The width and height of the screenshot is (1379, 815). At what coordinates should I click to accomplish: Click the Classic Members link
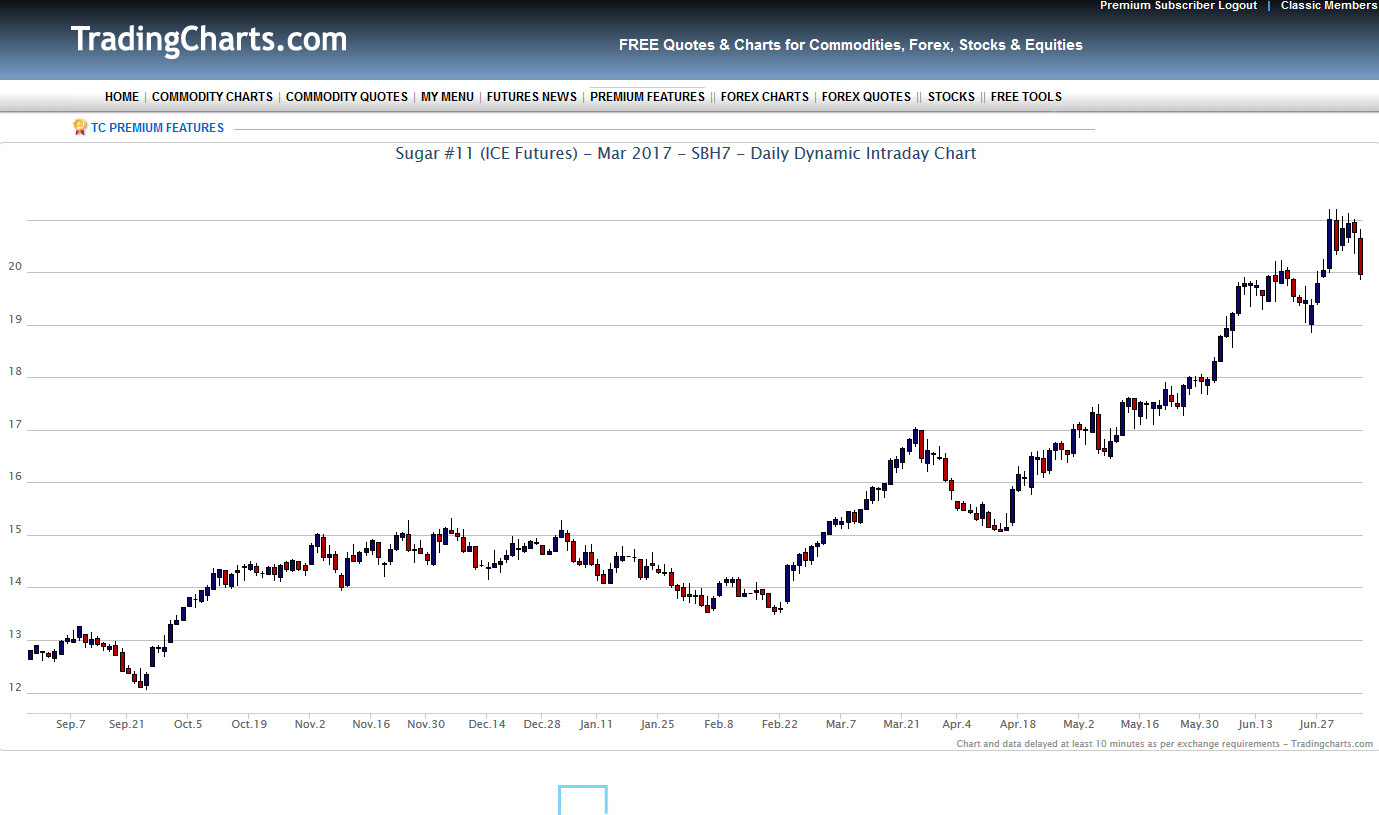[1328, 6]
